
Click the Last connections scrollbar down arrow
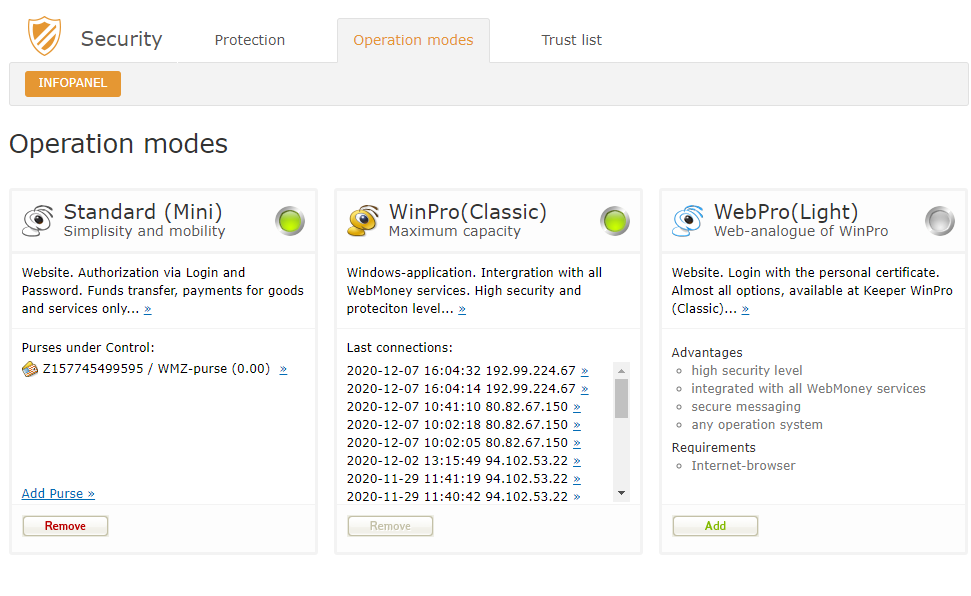(621, 493)
